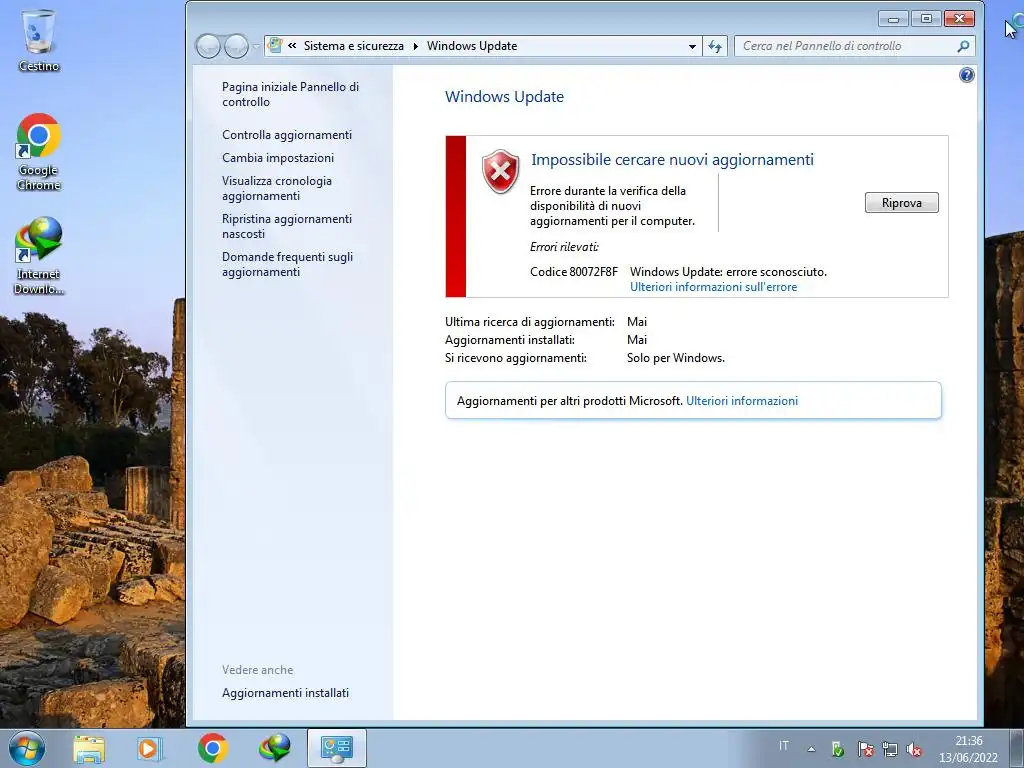Click the Impossibile cercare nuovi aggiornamenti heading

pos(672,159)
